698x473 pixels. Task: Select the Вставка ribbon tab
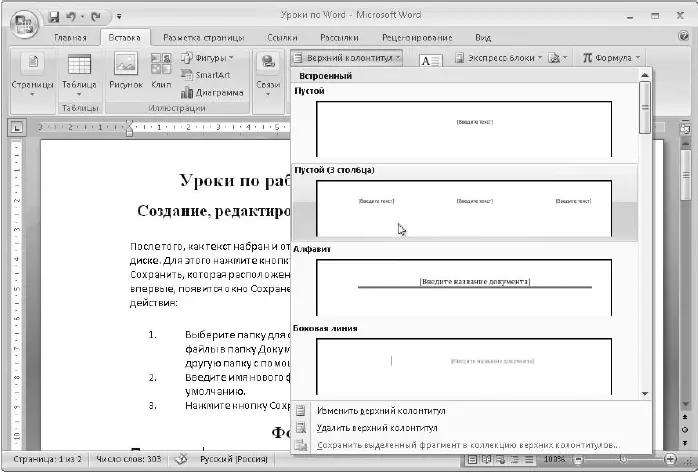pos(125,38)
